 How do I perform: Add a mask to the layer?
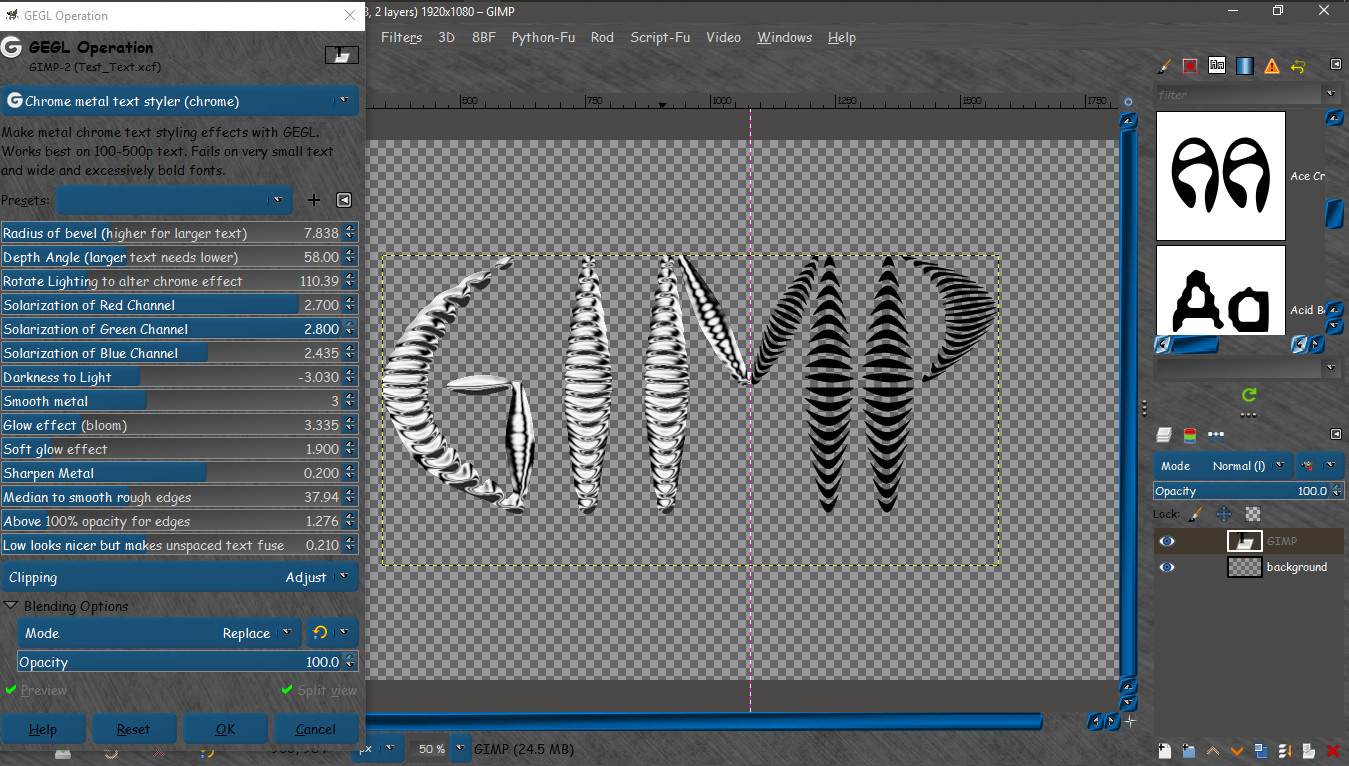(x=1309, y=750)
